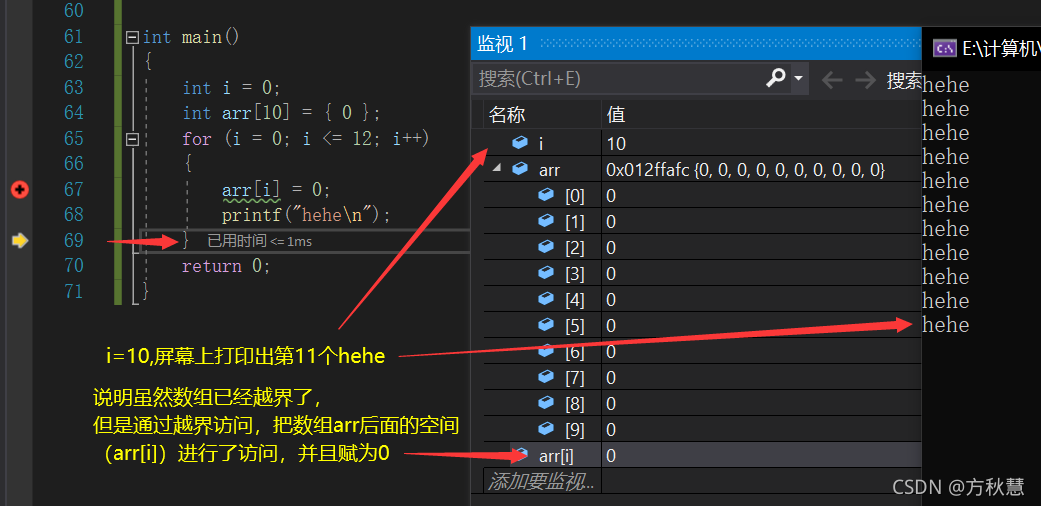
Task: Click the [6] element label
Action: [575, 352]
